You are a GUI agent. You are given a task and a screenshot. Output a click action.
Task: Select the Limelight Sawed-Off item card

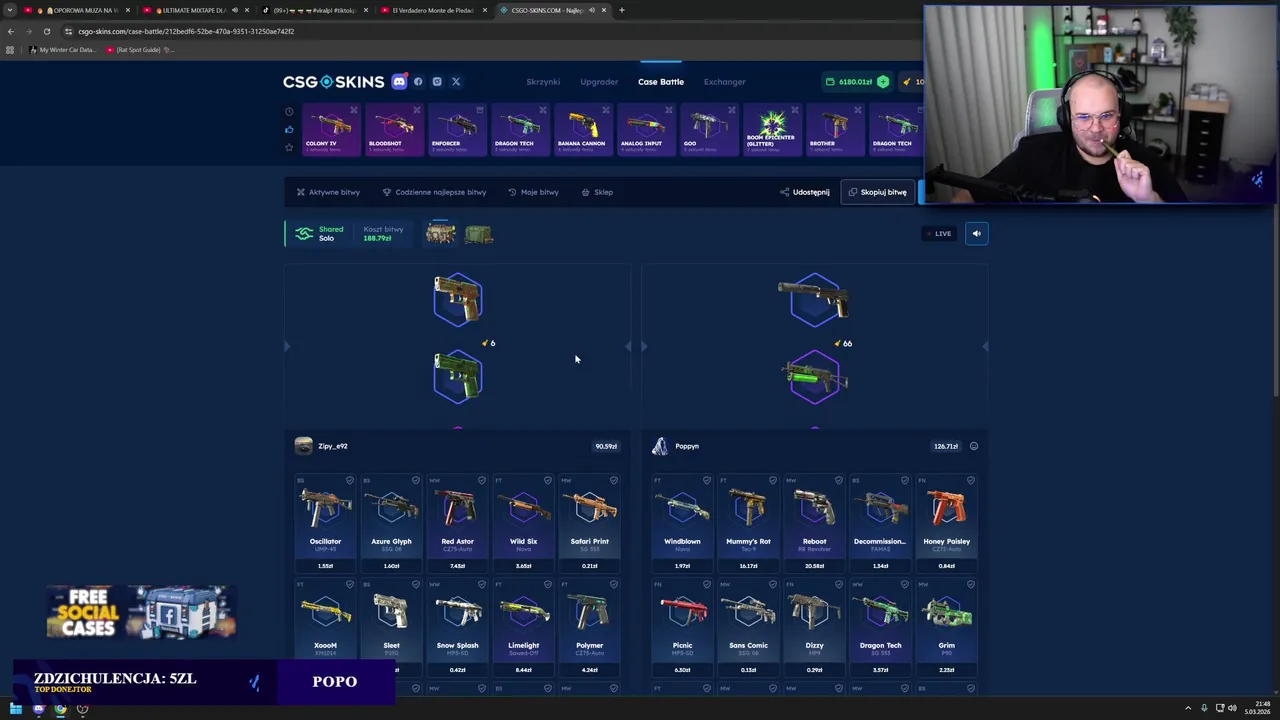523,627
